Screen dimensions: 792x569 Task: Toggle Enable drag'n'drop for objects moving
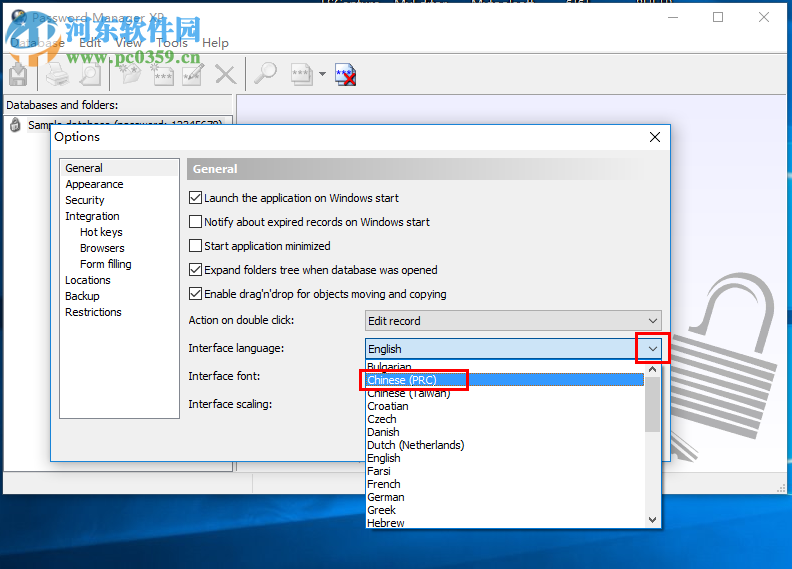pos(195,293)
